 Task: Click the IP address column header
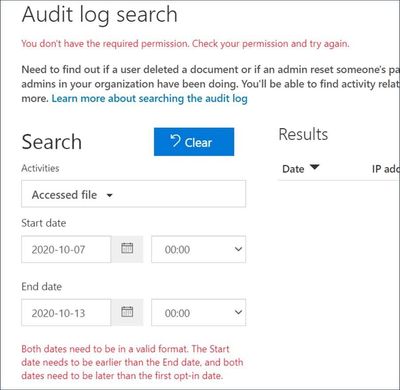(386, 169)
